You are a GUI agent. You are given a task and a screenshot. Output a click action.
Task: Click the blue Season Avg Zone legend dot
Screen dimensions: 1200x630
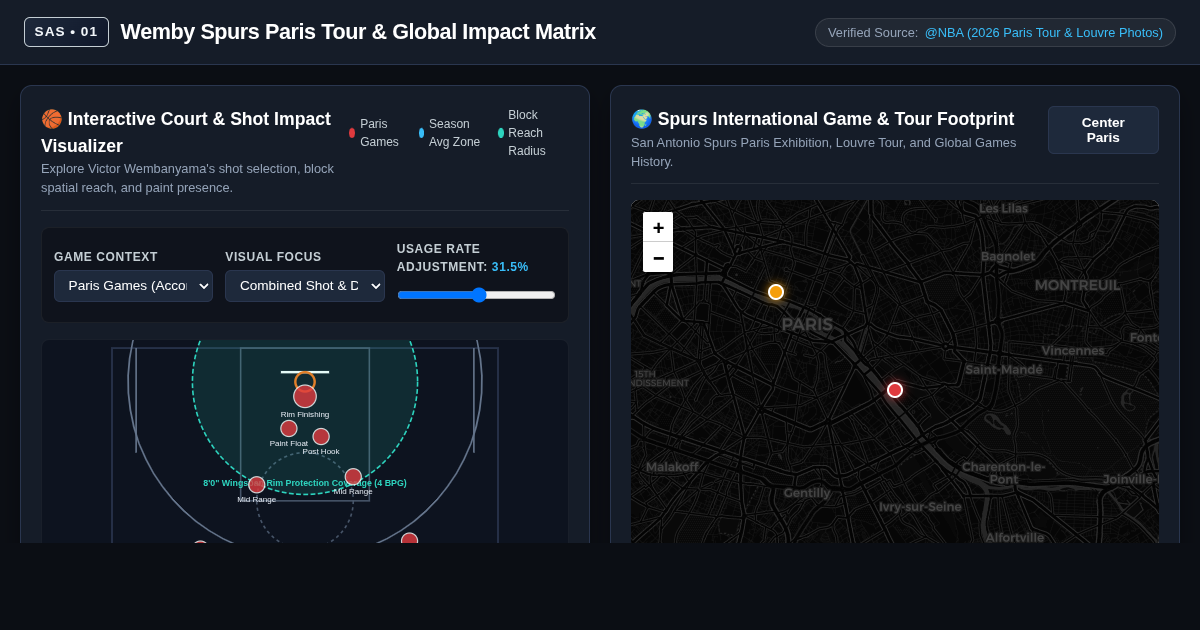click(421, 133)
